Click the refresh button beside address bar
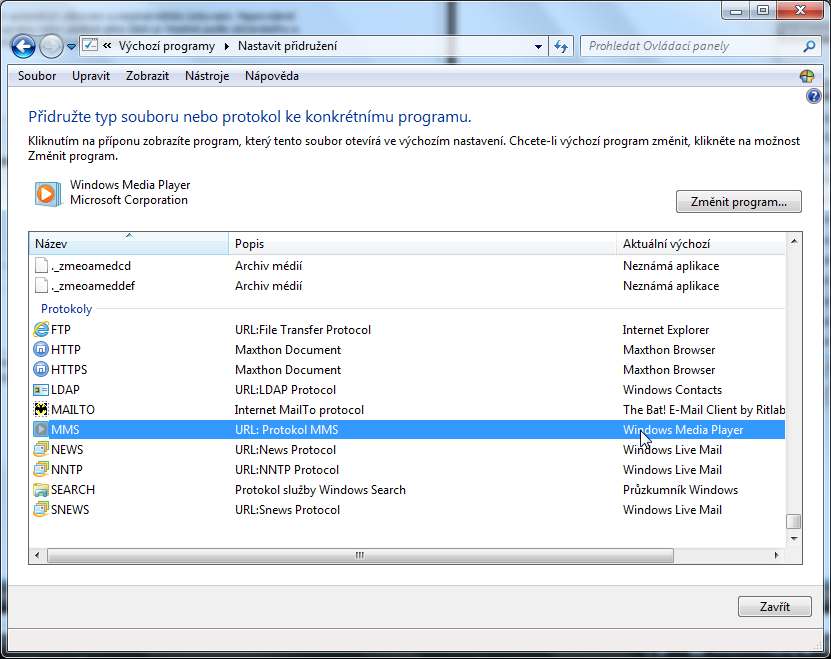The width and height of the screenshot is (831, 659). click(561, 47)
